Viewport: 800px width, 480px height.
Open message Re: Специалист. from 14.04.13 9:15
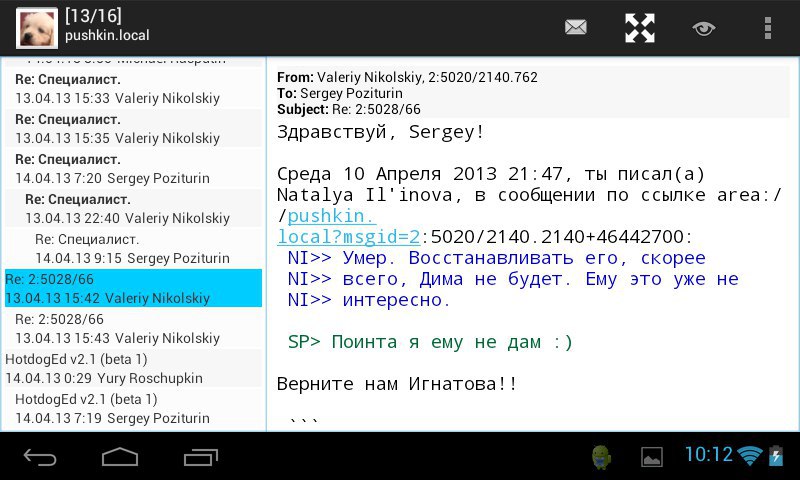point(133,248)
